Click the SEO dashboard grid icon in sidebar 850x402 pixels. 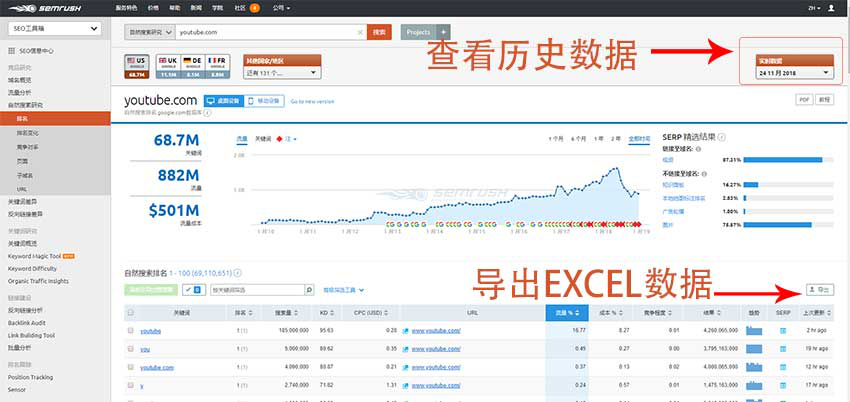11,51
